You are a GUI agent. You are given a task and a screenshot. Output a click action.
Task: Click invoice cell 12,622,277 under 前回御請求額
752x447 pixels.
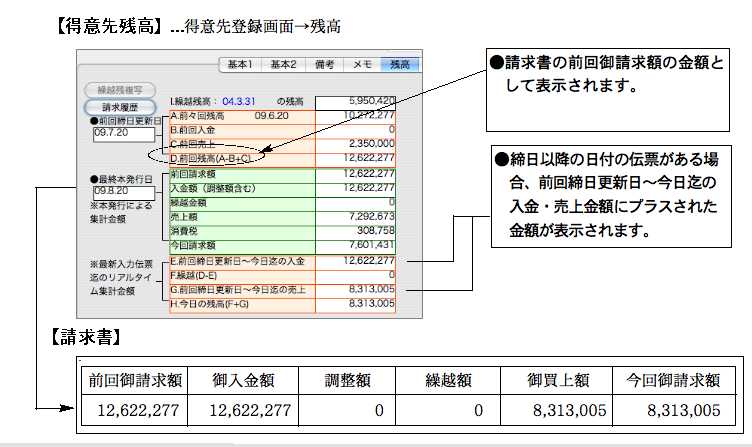point(134,411)
